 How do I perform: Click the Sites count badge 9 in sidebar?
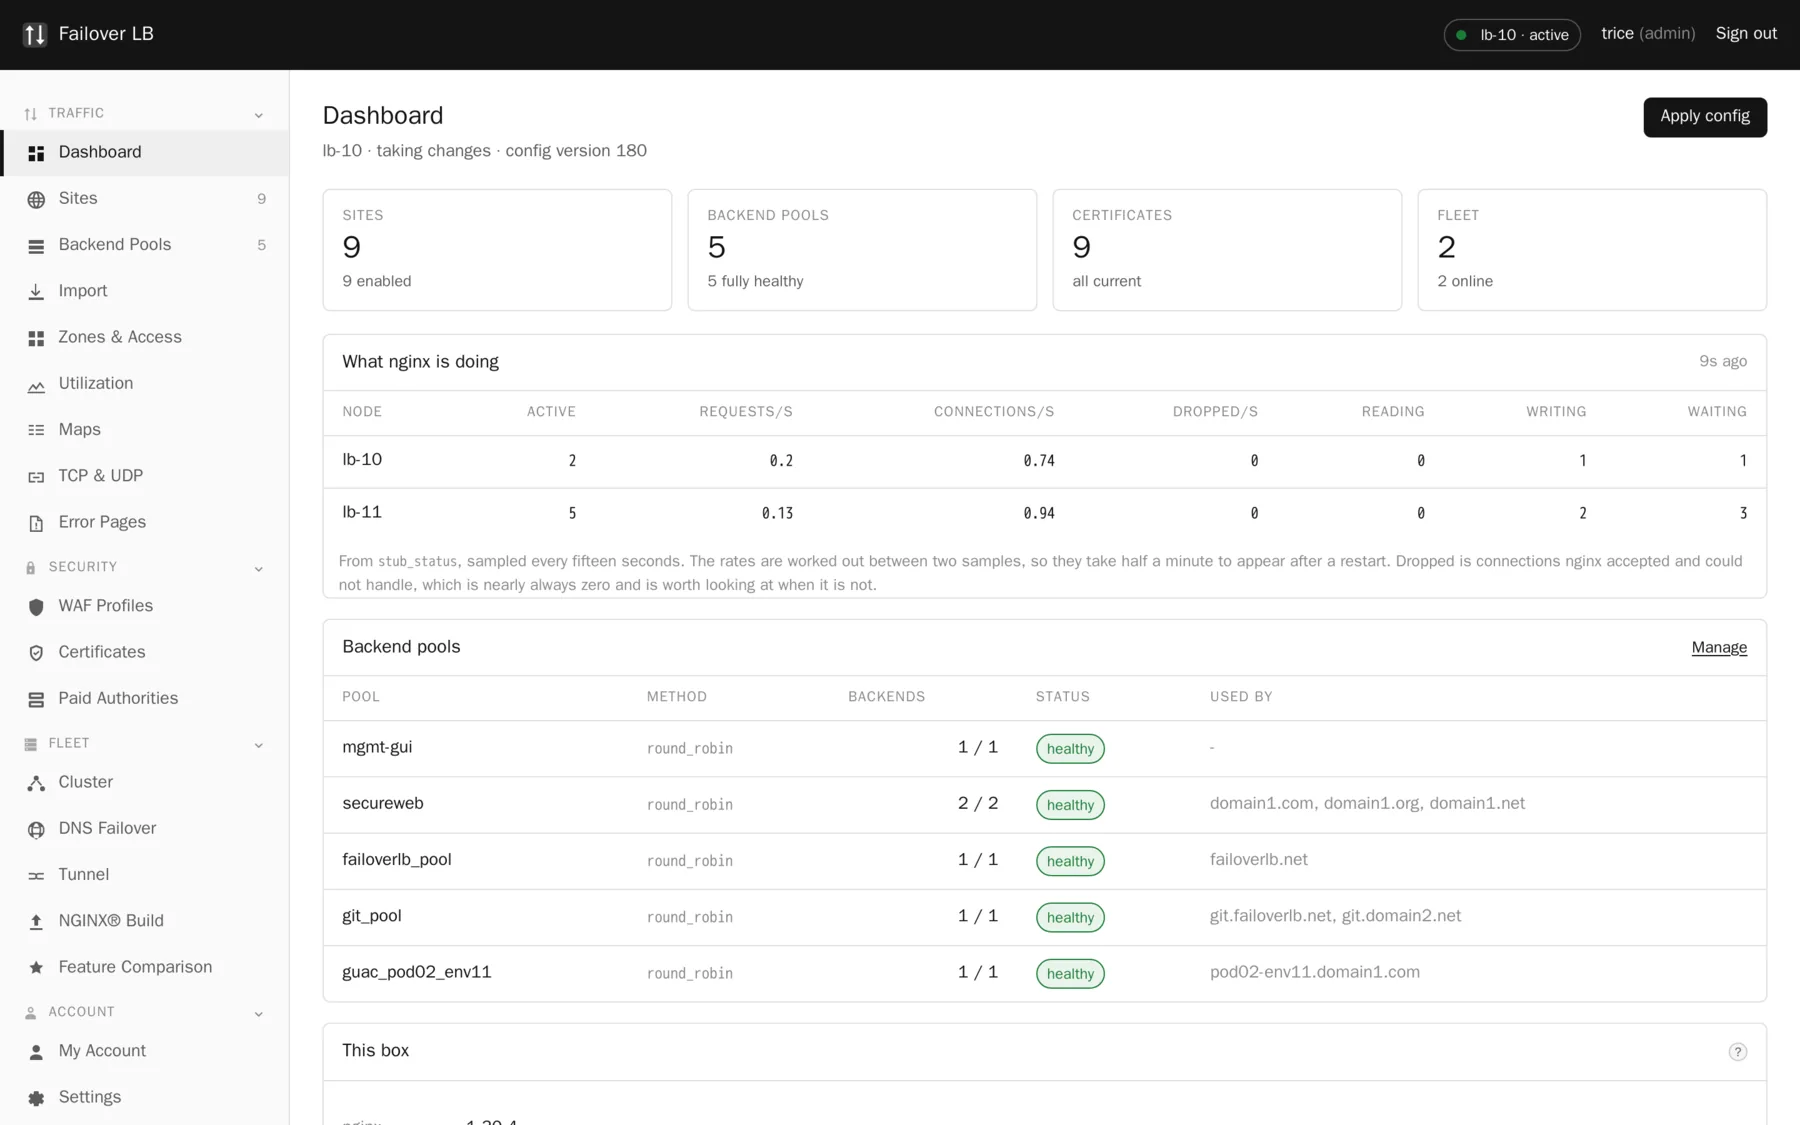(261, 199)
